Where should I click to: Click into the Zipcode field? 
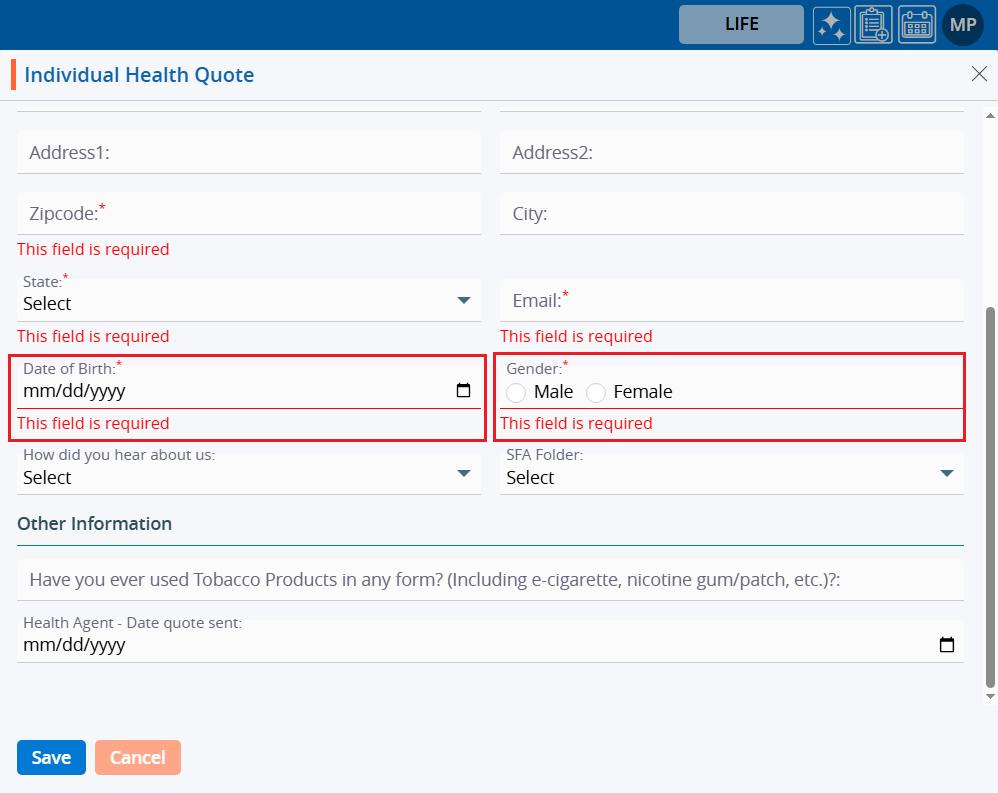tap(248, 214)
